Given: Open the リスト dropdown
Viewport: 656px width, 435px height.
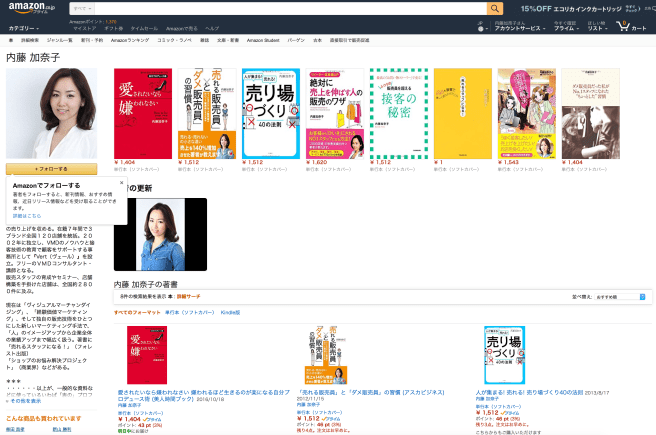Looking at the screenshot, I should pyautogui.click(x=597, y=28).
